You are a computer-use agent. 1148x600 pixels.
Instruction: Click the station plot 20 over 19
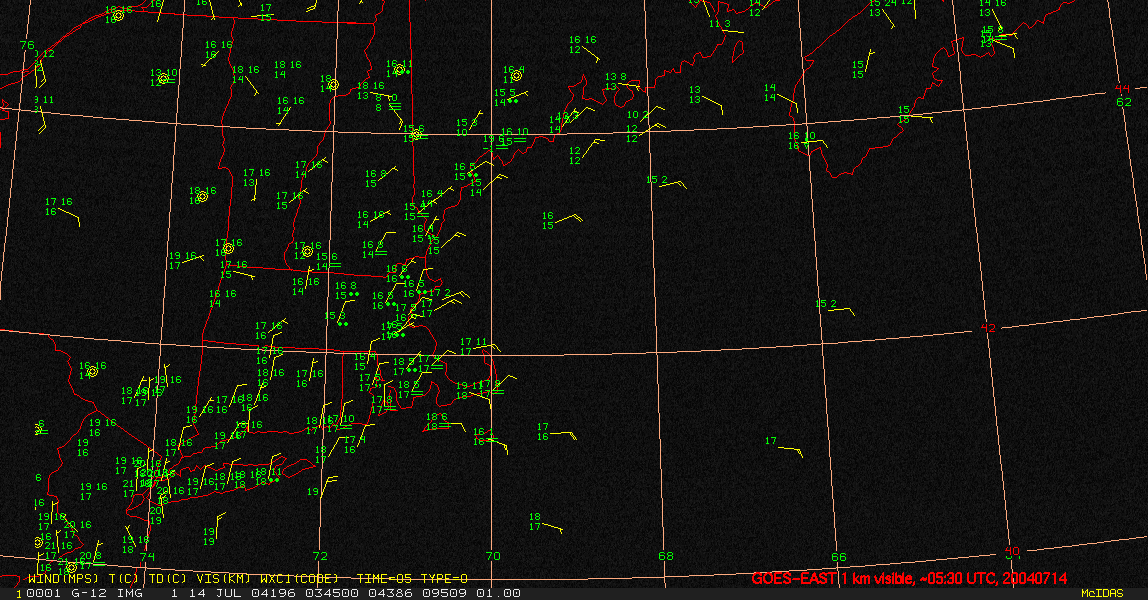click(x=156, y=516)
